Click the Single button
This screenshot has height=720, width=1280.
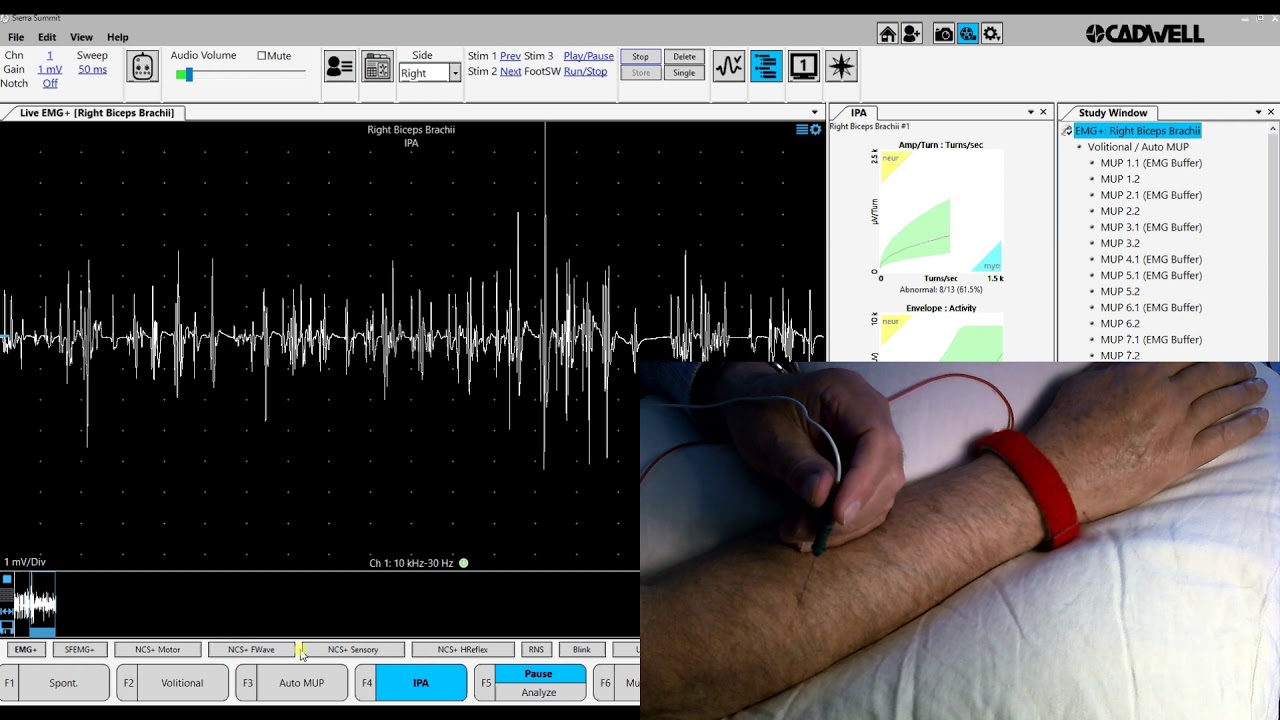684,73
